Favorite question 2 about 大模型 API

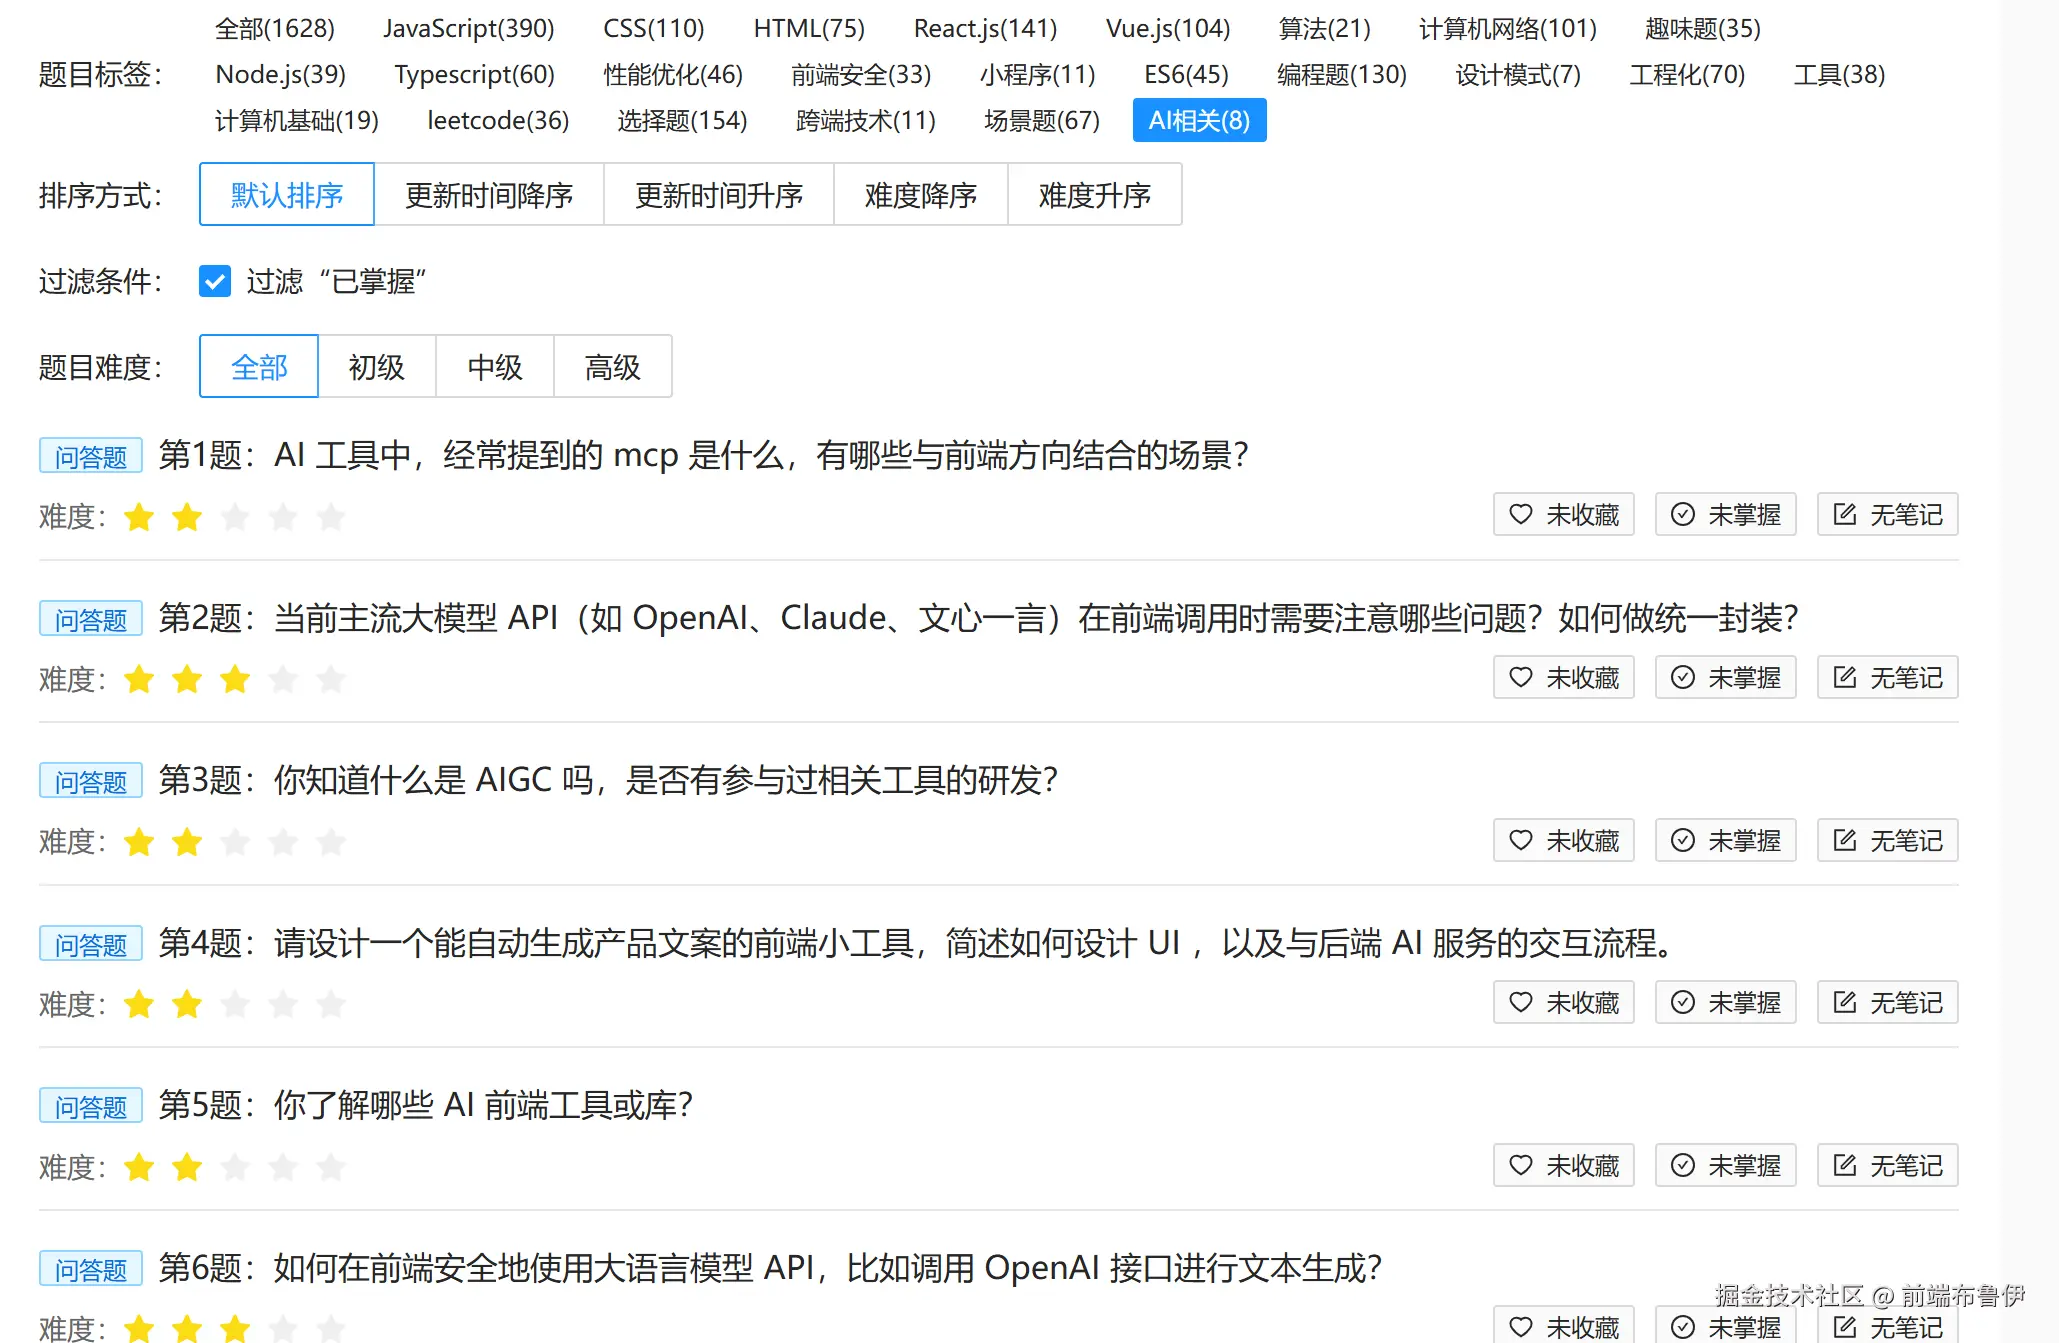coord(1563,677)
